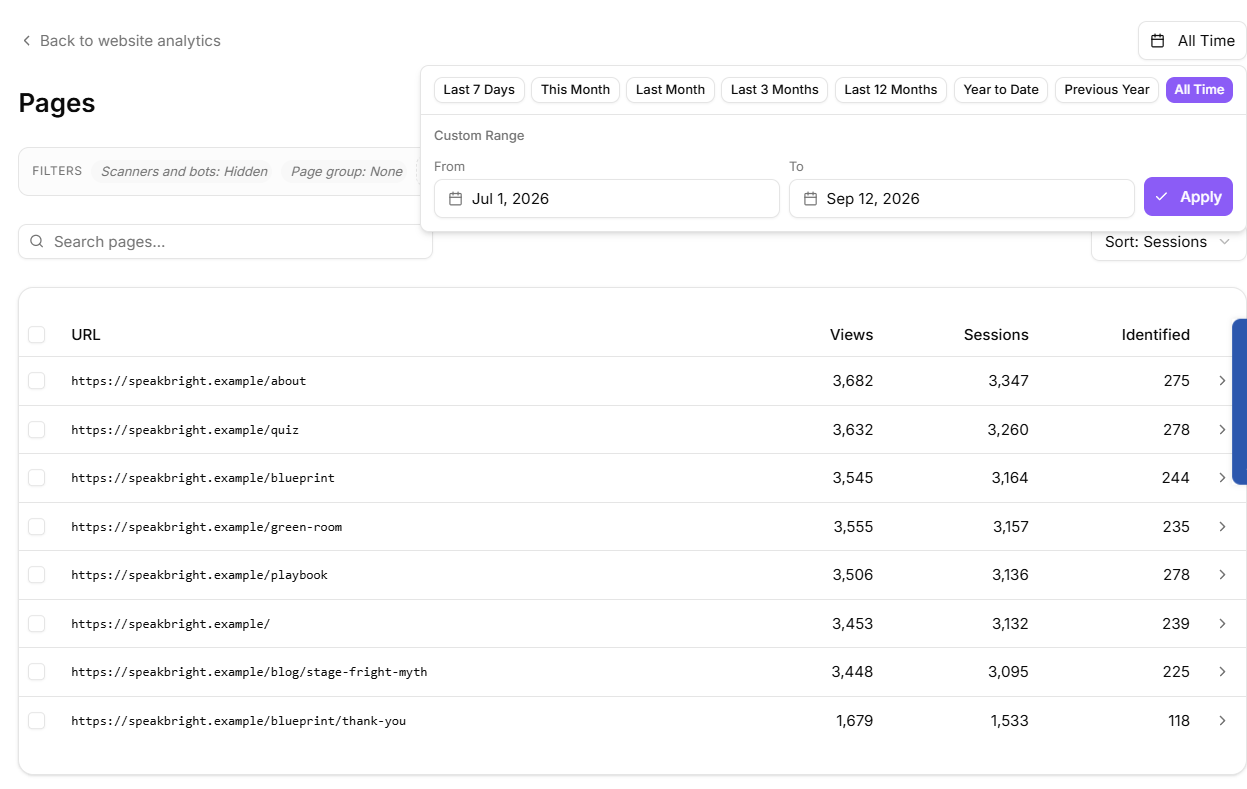Click calendar icon in the From date field
The height and width of the screenshot is (789, 1247).
(455, 199)
